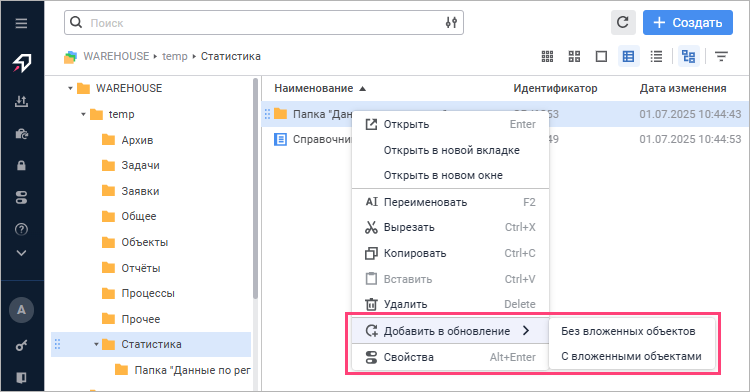Select С вложенными объектами submenu option
750x392 pixels.
point(631,356)
